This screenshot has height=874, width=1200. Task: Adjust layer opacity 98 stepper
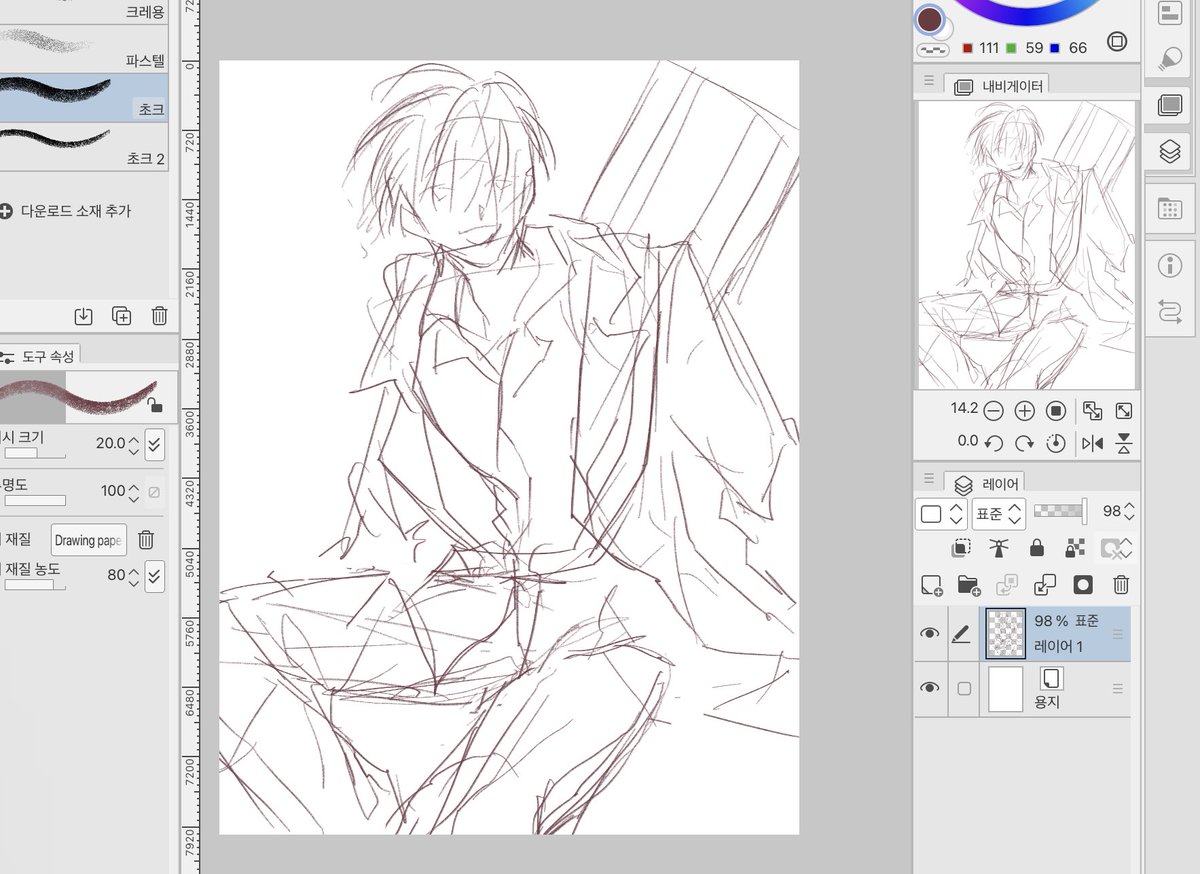[x=1129, y=512]
